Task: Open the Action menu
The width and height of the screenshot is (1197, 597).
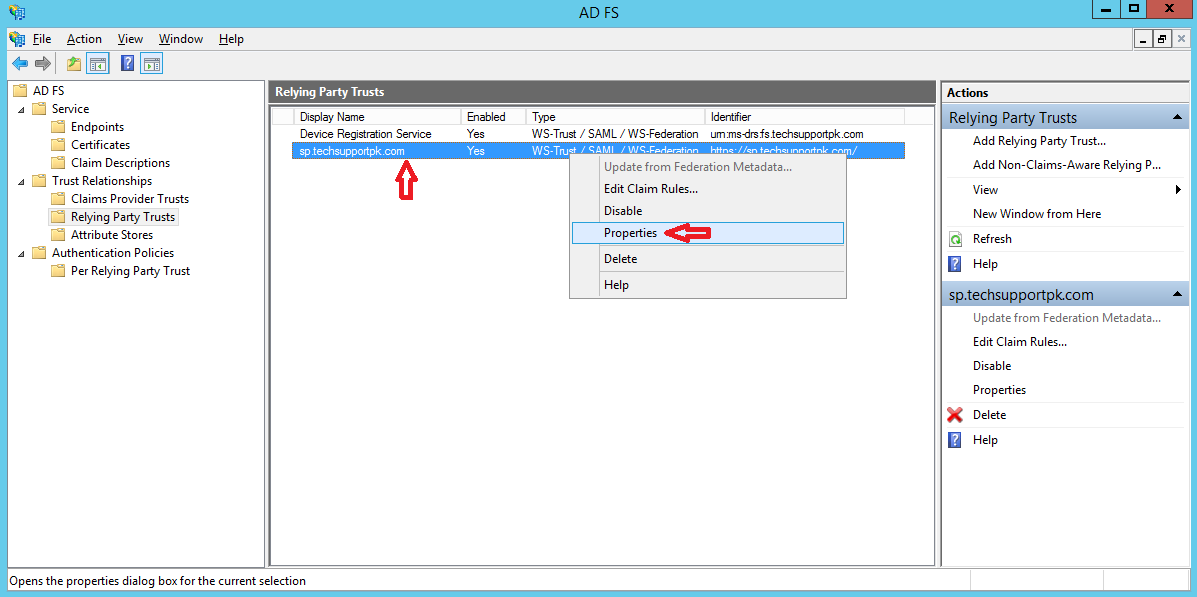Action: (84, 38)
